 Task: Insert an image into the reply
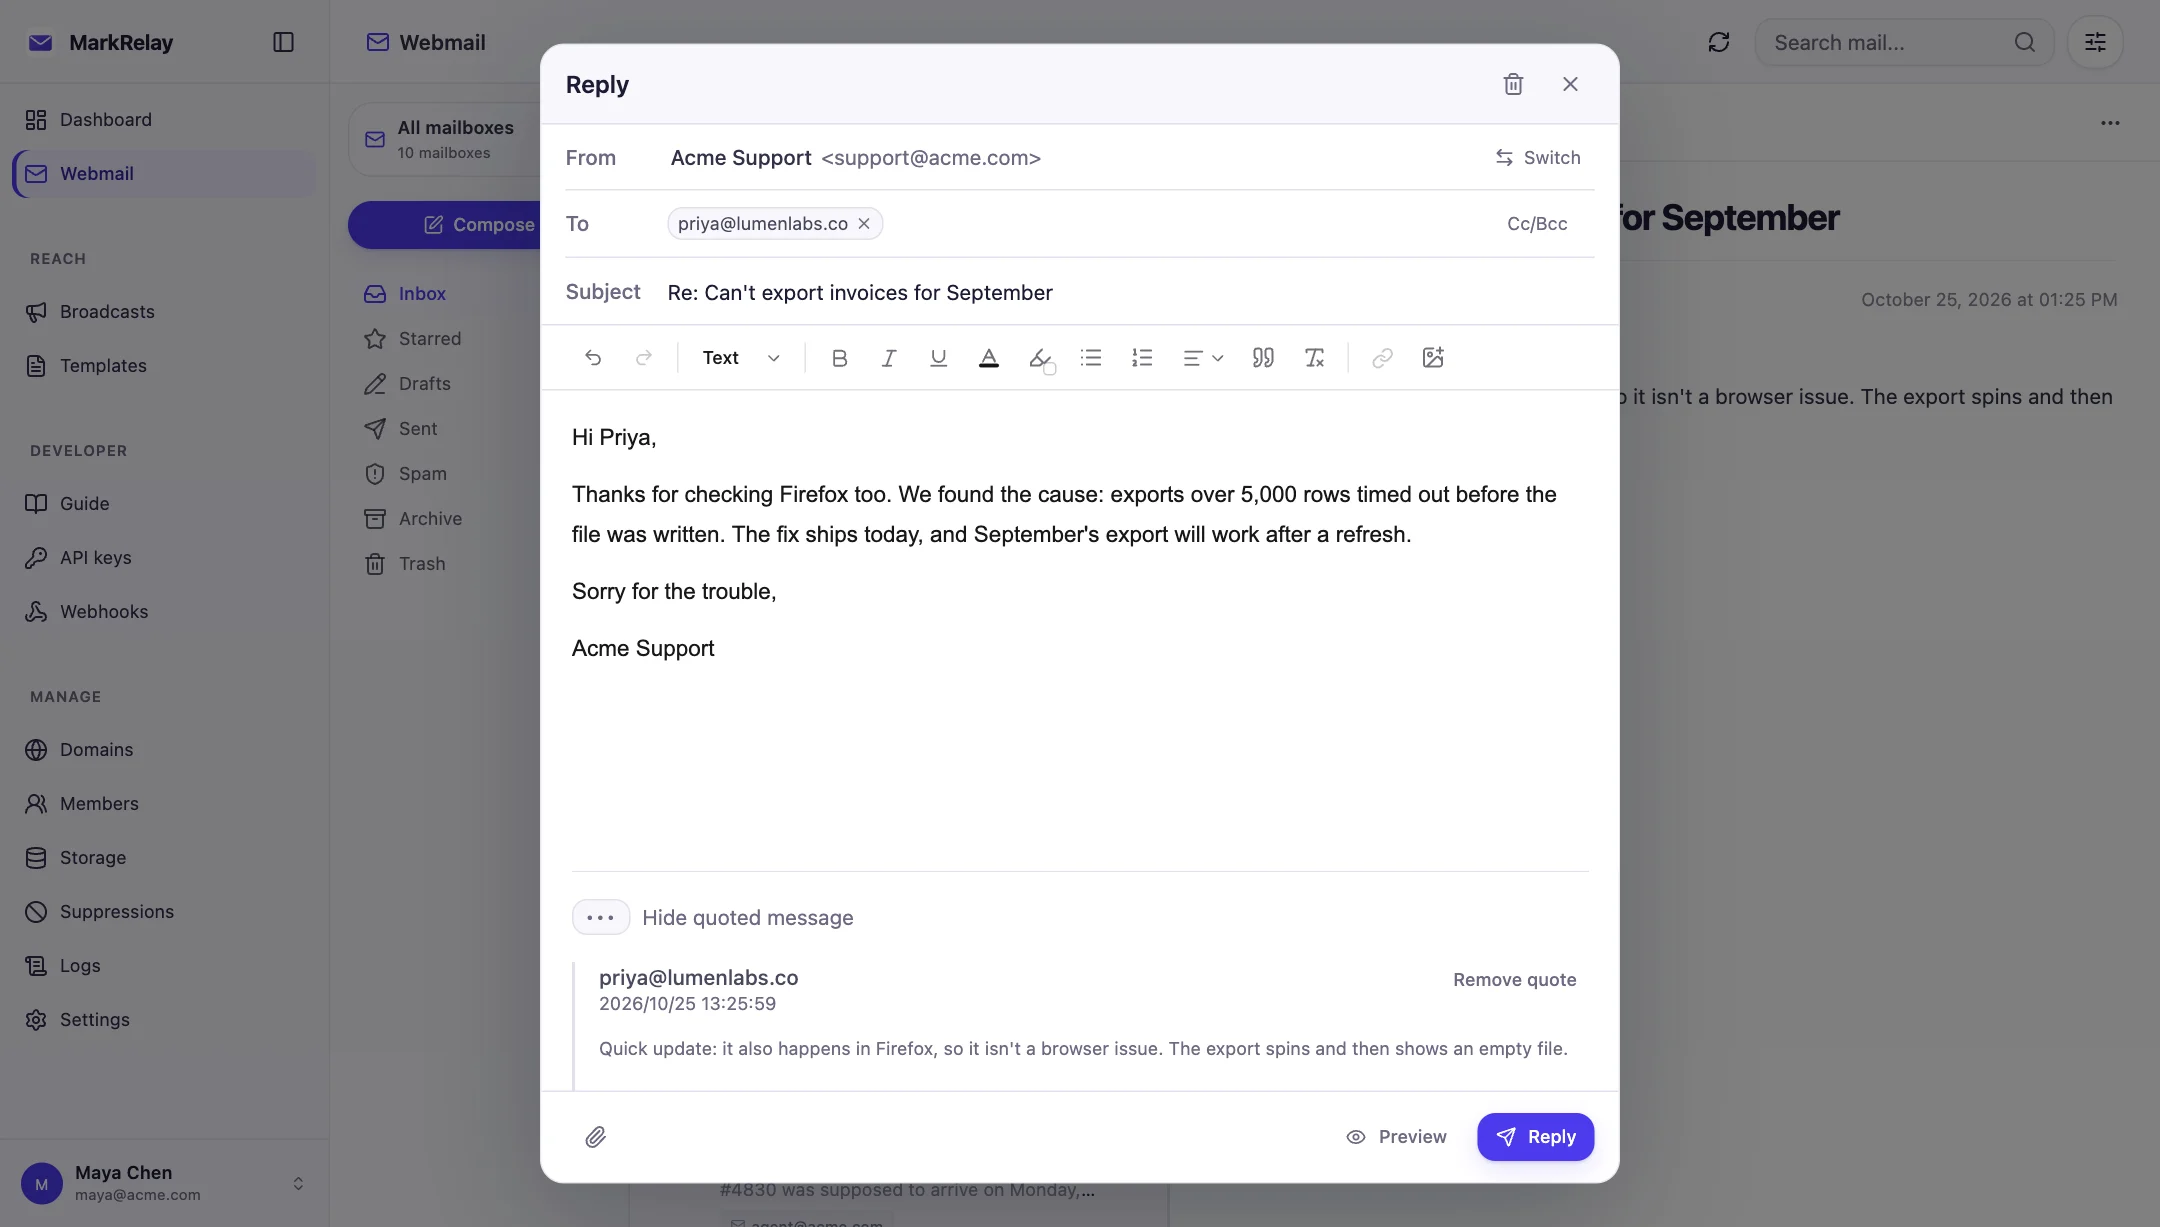click(x=1433, y=358)
